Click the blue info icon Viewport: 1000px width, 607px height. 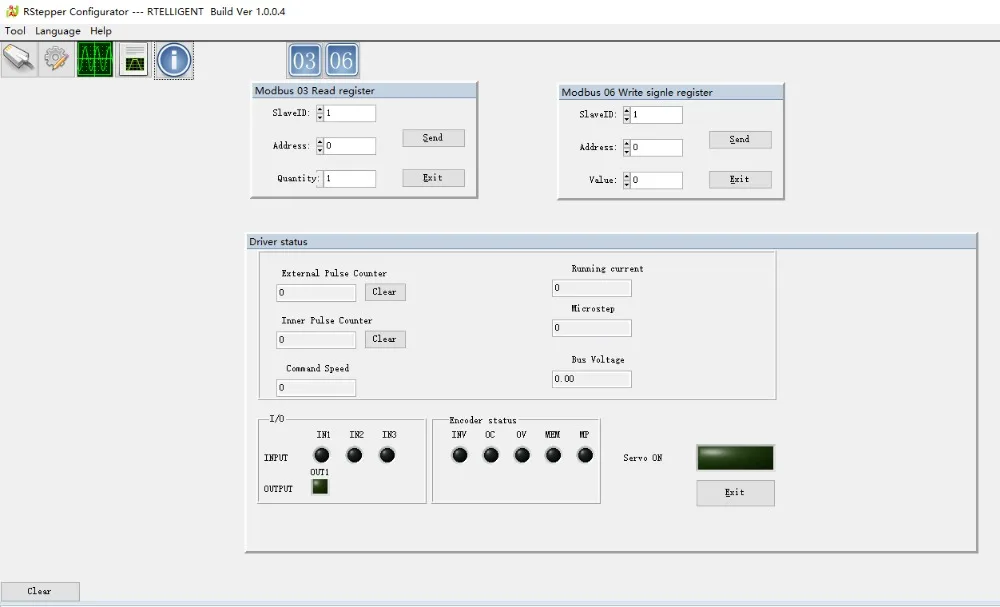(173, 60)
